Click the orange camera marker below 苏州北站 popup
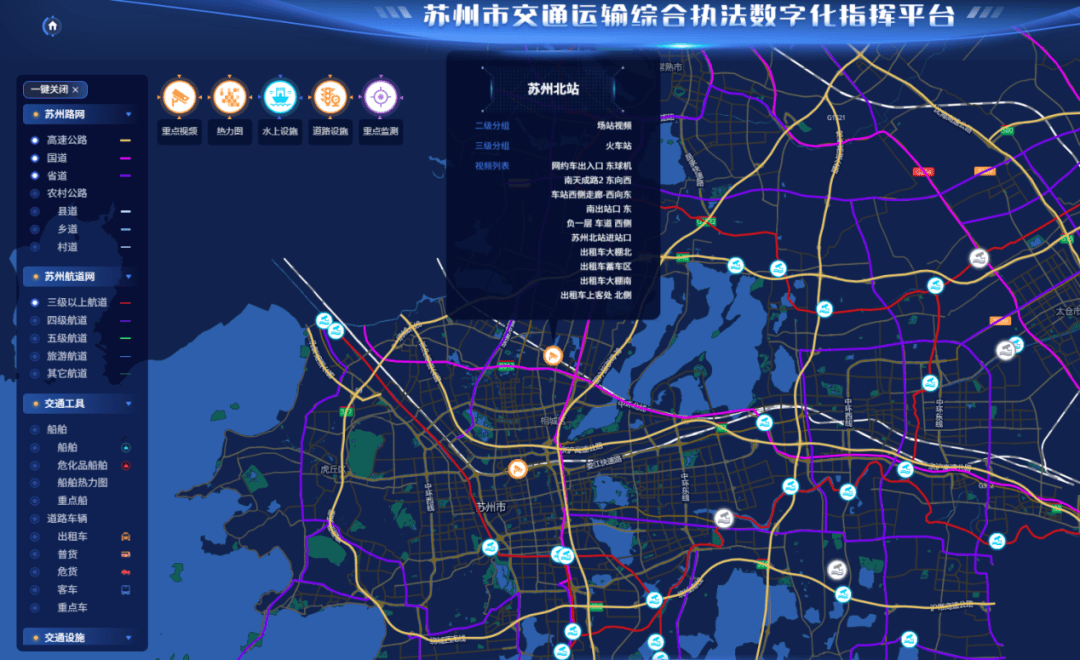 click(x=551, y=355)
